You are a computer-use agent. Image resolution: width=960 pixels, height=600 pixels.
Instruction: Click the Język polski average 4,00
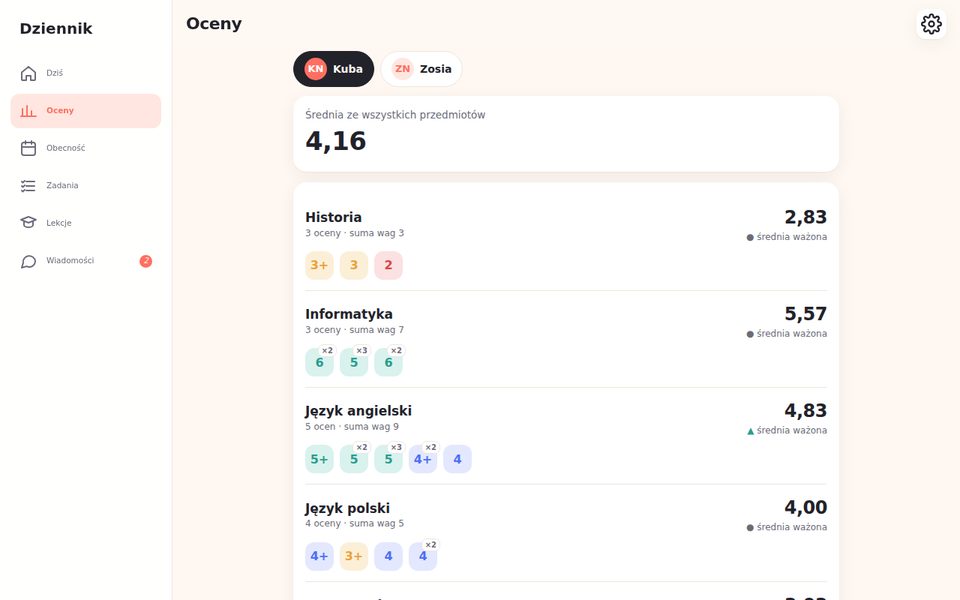point(806,508)
